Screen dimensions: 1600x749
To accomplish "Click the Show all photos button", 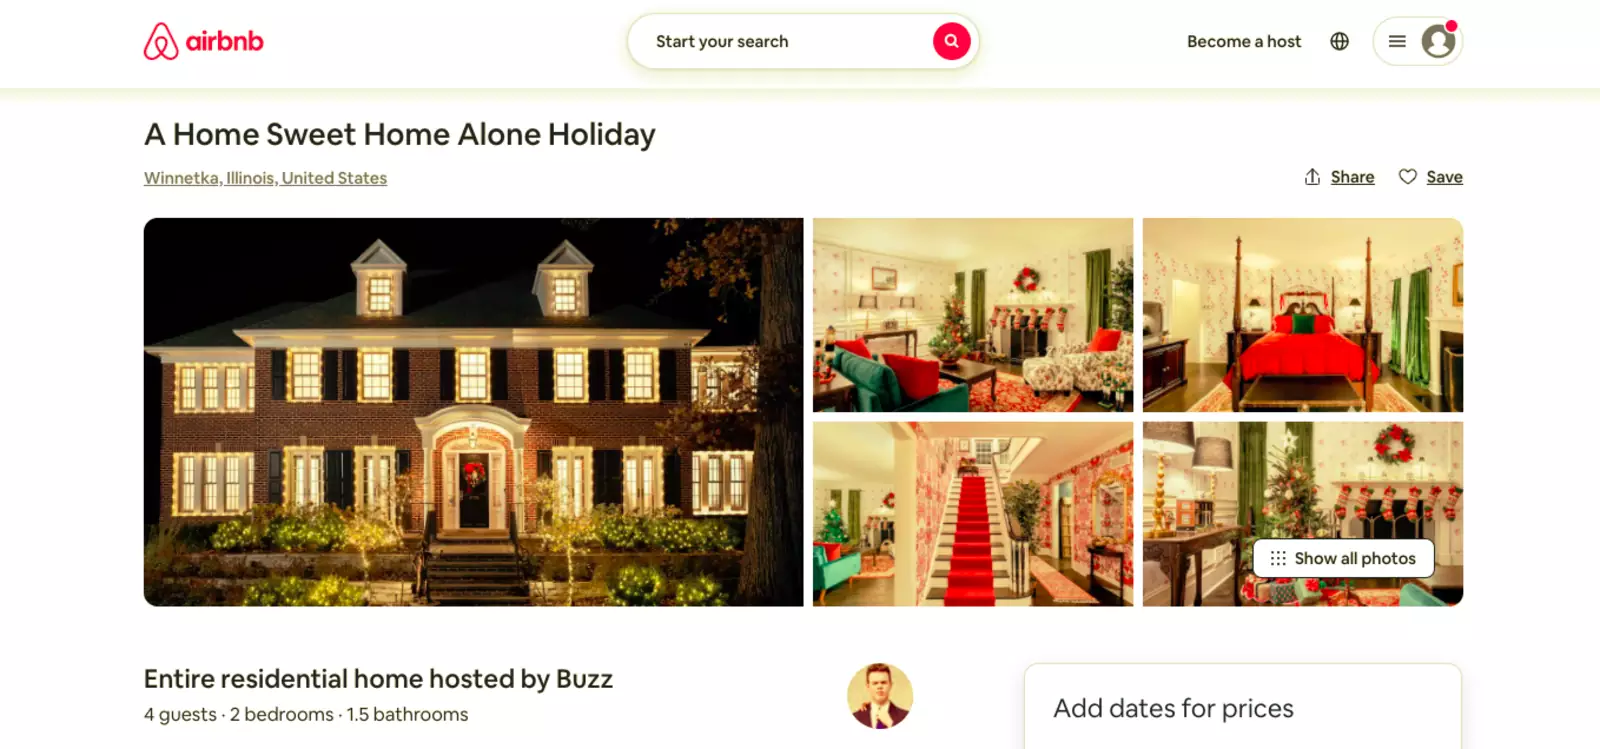I will (1343, 558).
